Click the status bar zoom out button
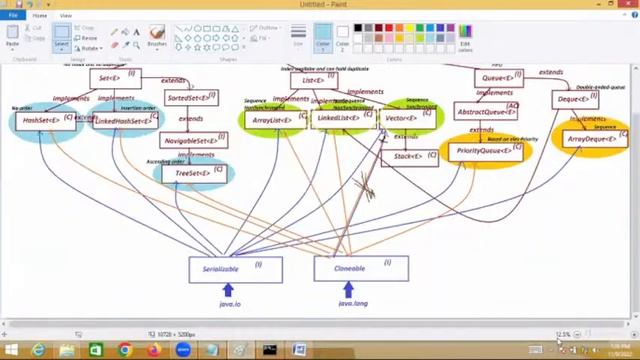 [577, 334]
